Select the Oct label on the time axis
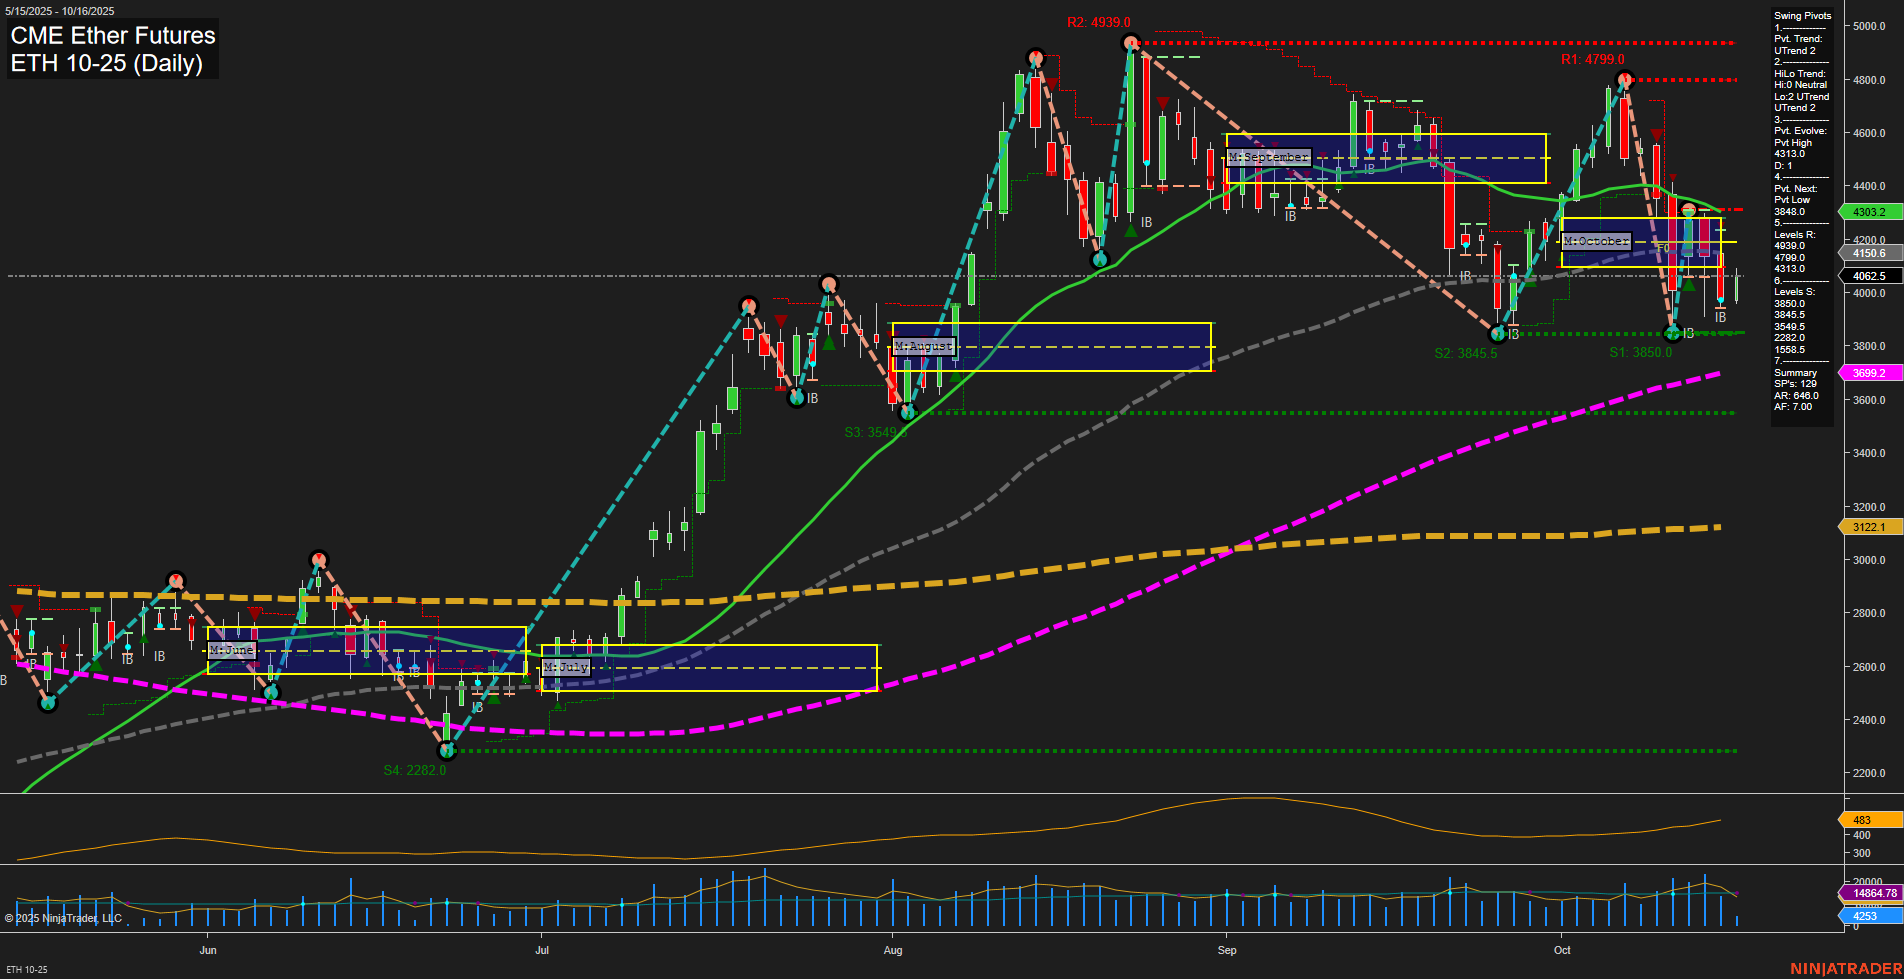 (x=1562, y=951)
